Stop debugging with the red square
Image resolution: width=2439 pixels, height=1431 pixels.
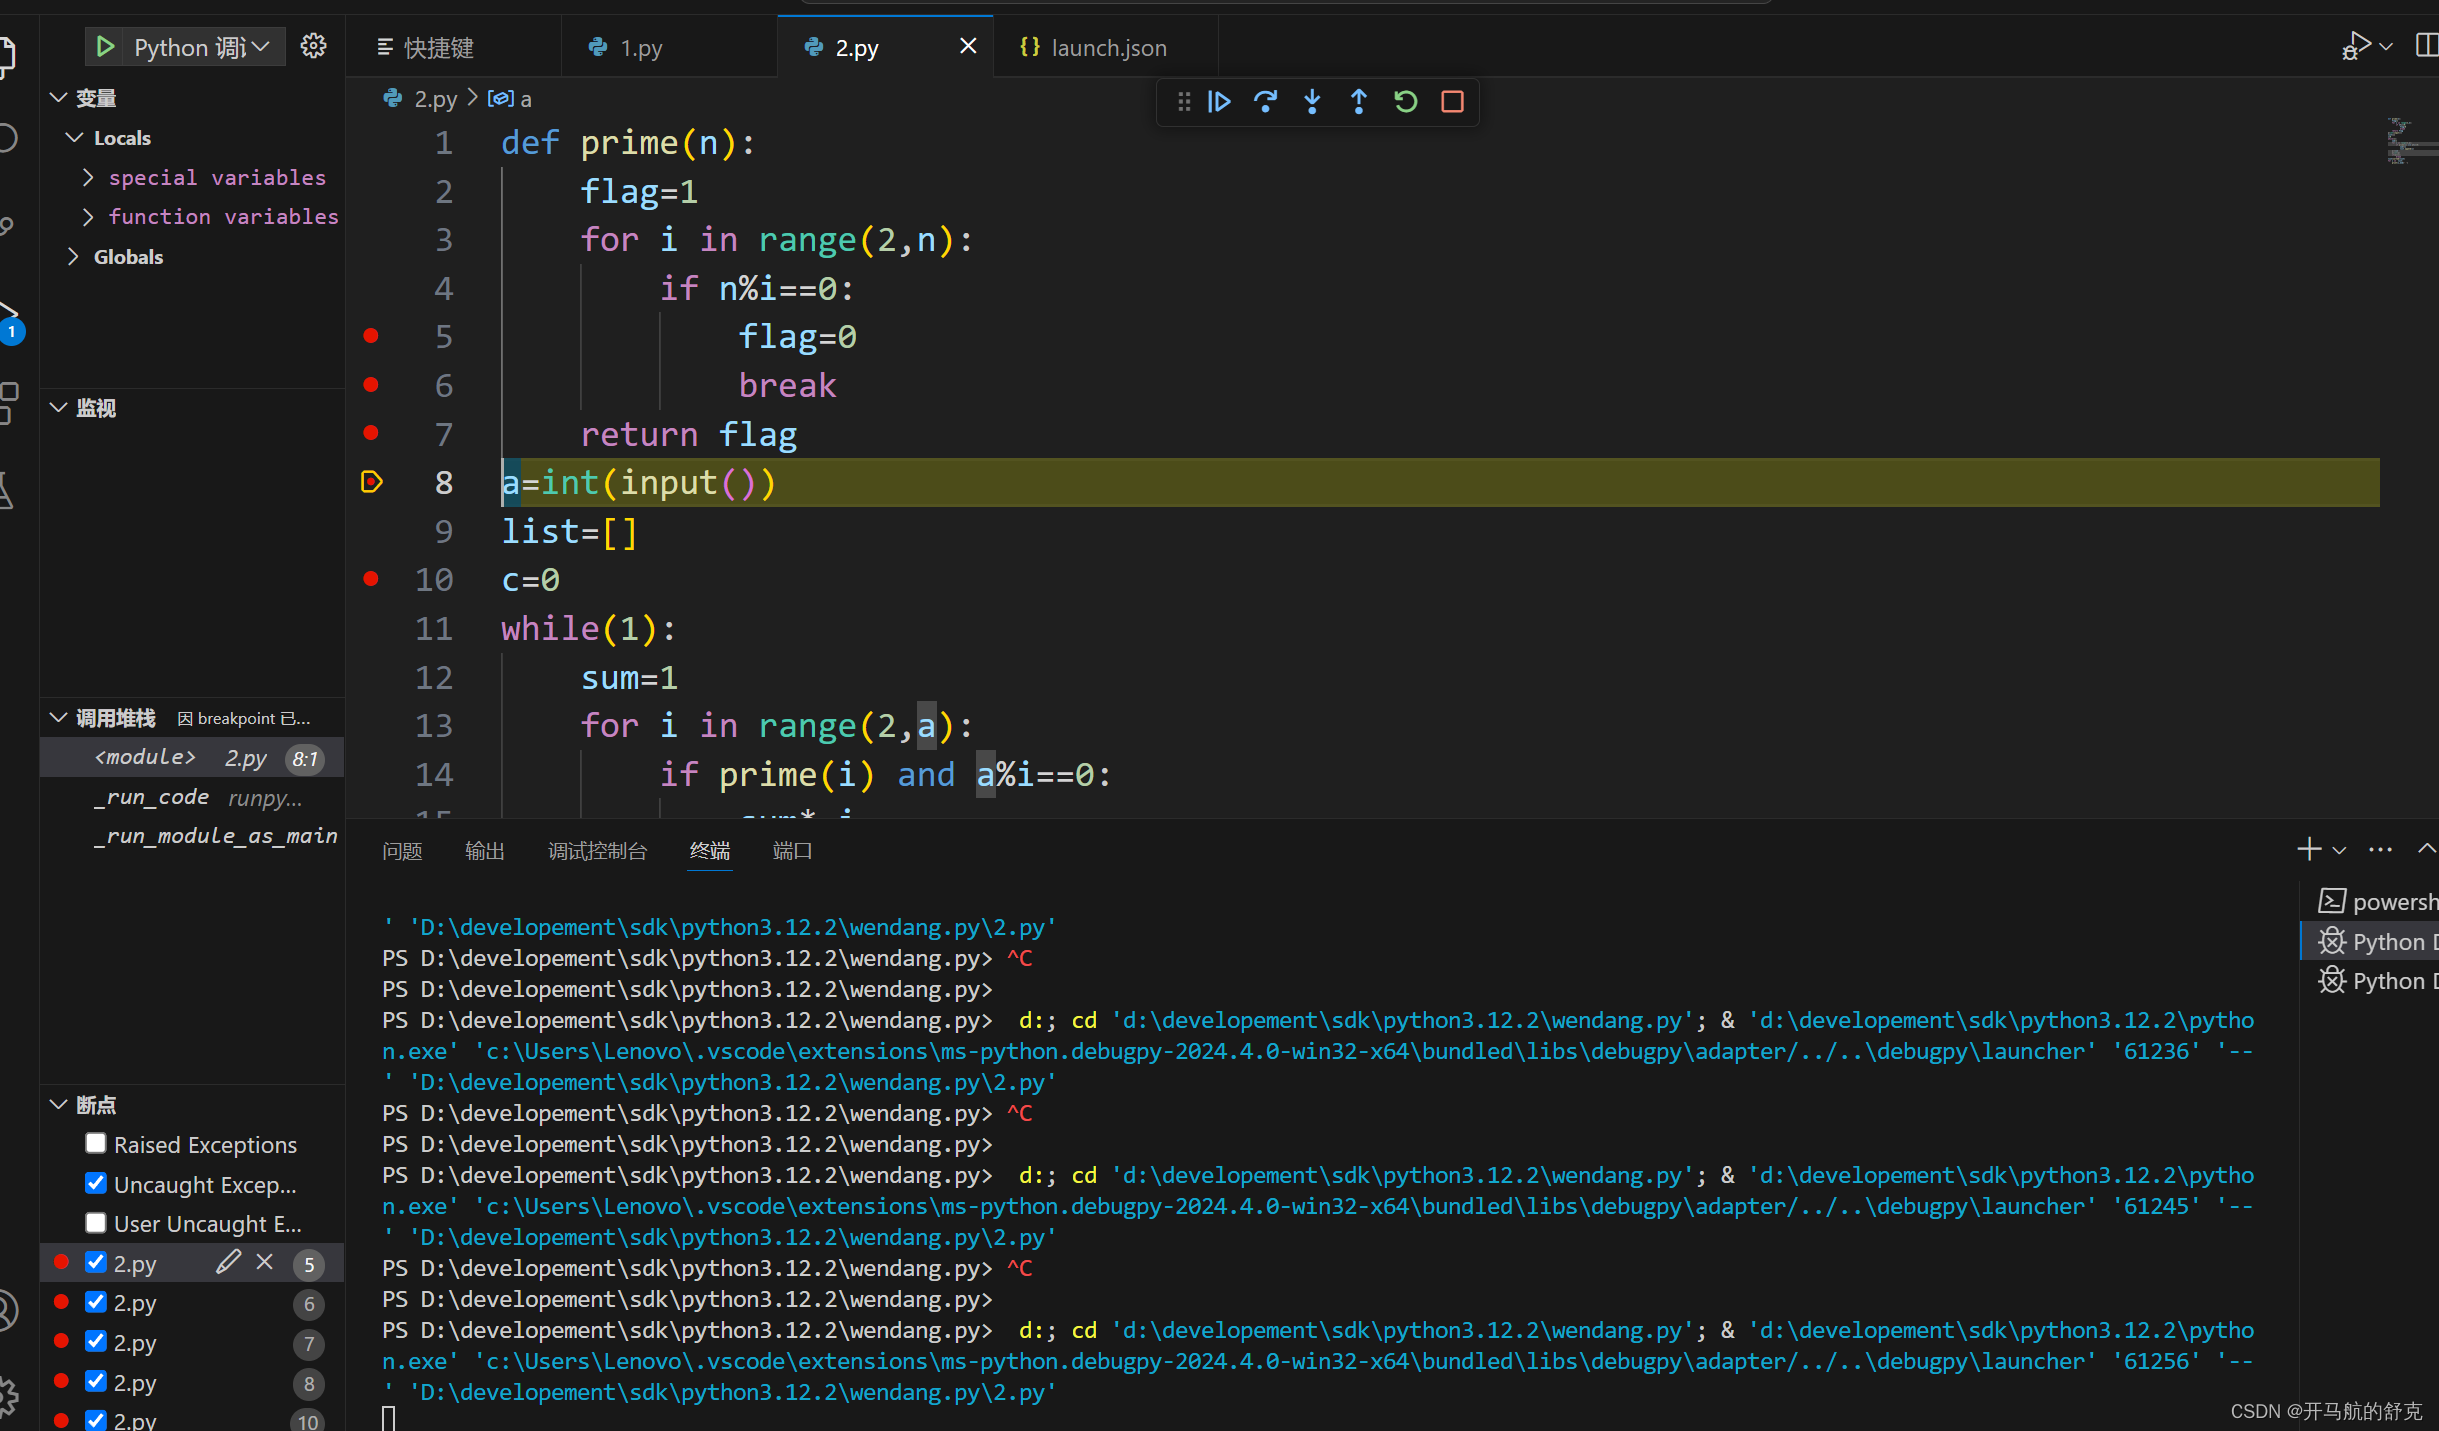pyautogui.click(x=1452, y=102)
